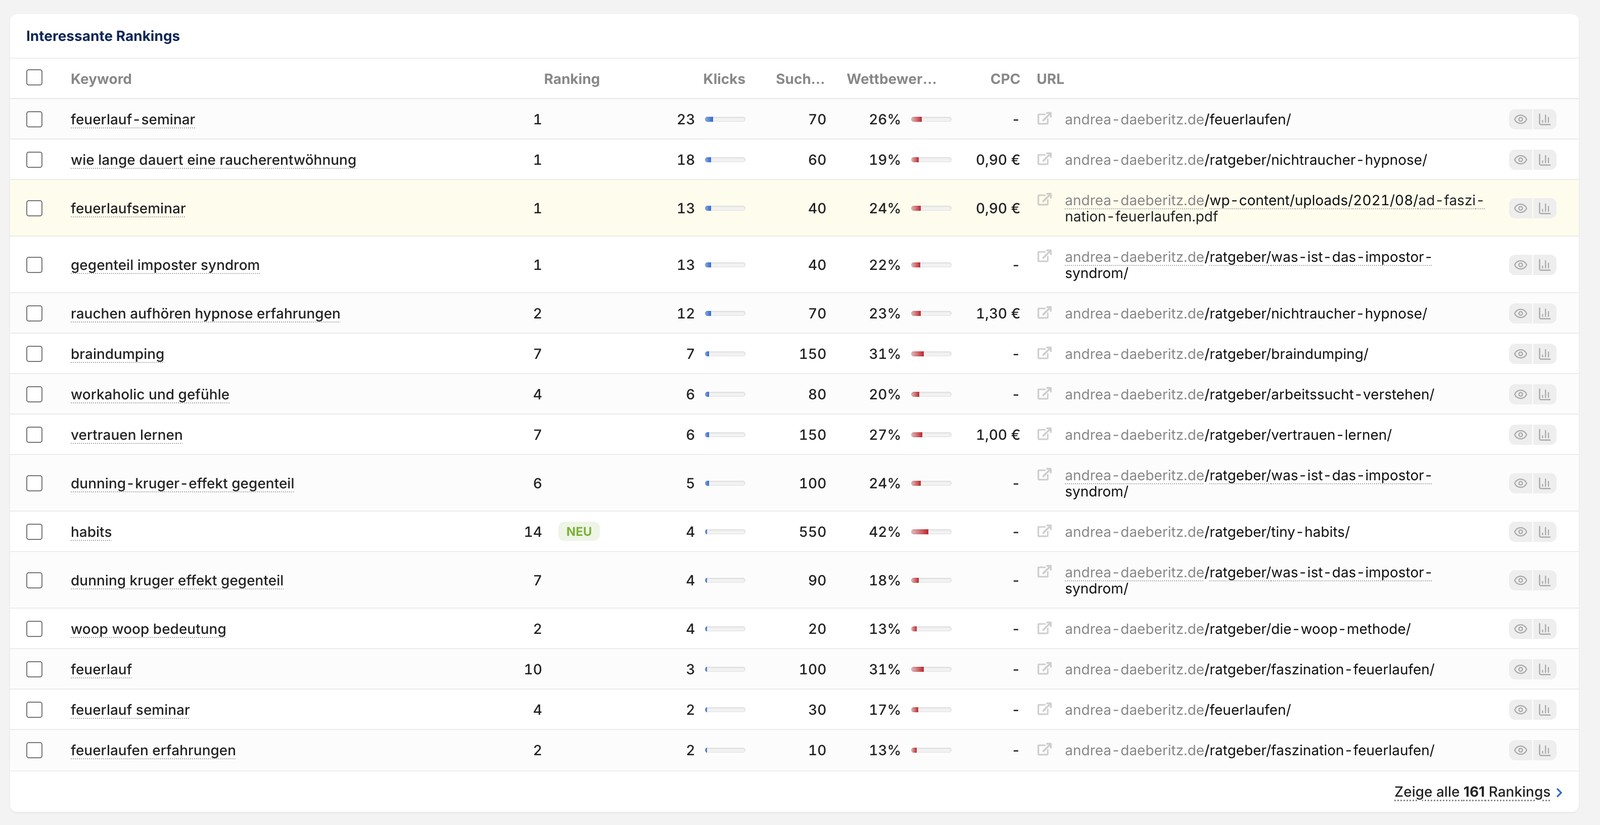Image resolution: width=1600 pixels, height=825 pixels.
Task: Sort table by CPC column header
Action: tap(1005, 79)
